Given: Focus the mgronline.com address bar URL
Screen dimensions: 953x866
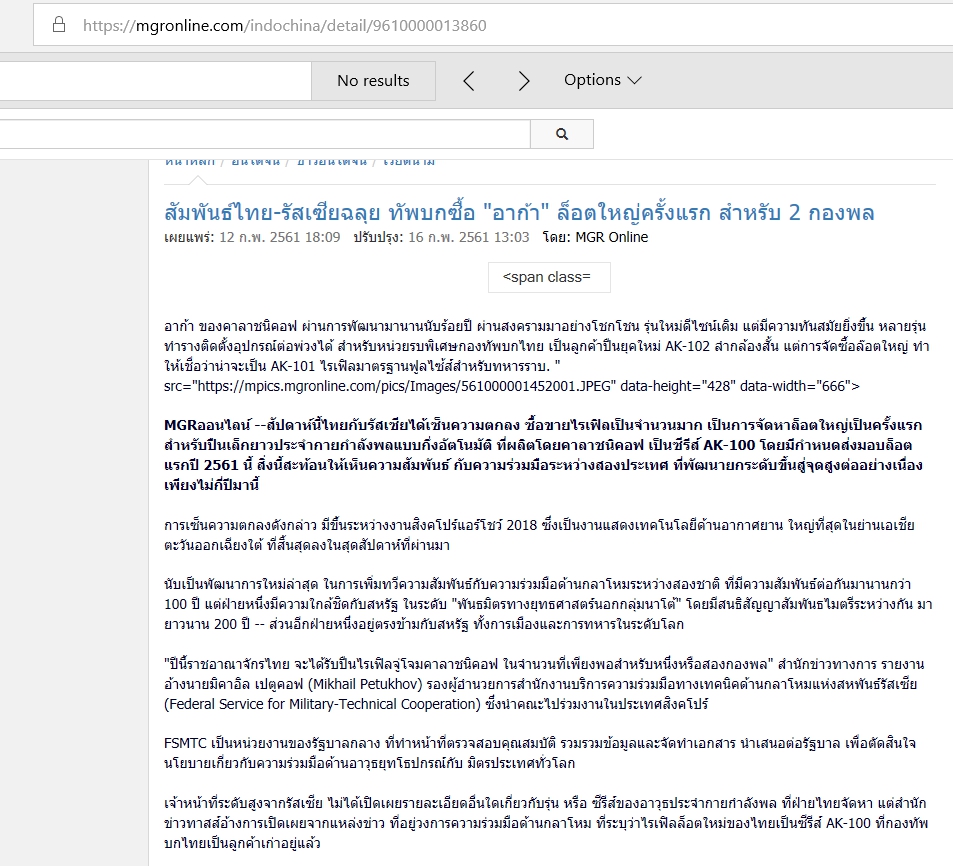Looking at the screenshot, I should tap(285, 25).
